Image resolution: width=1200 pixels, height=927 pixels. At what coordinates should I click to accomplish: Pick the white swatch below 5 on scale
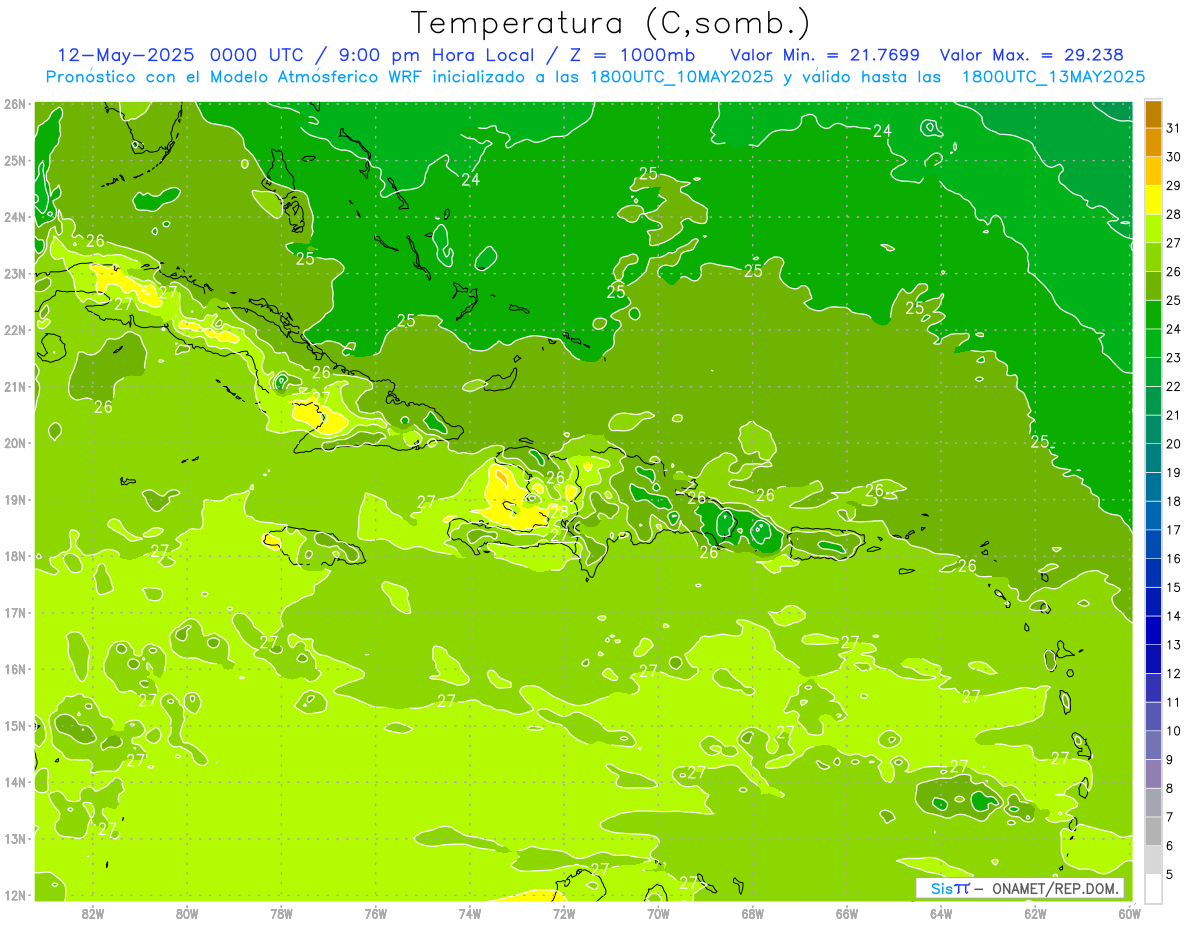1153,888
